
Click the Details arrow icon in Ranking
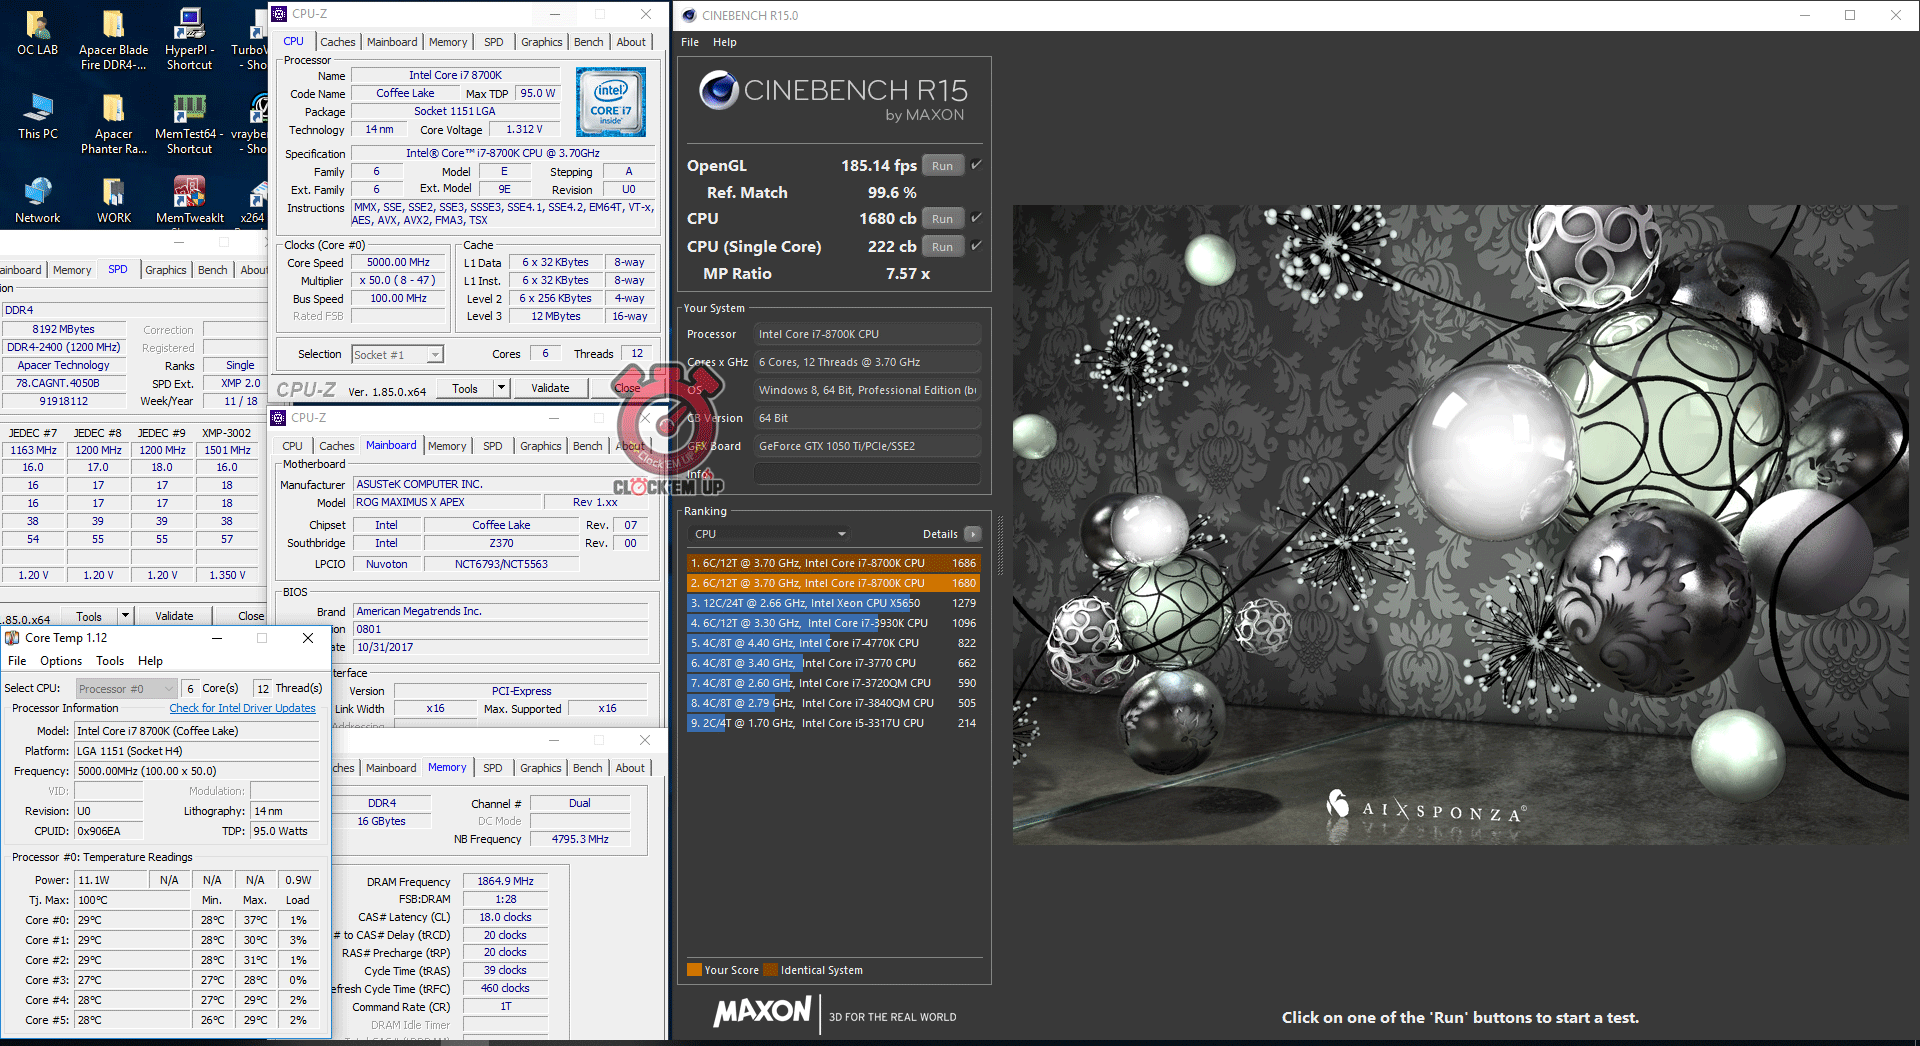(972, 534)
